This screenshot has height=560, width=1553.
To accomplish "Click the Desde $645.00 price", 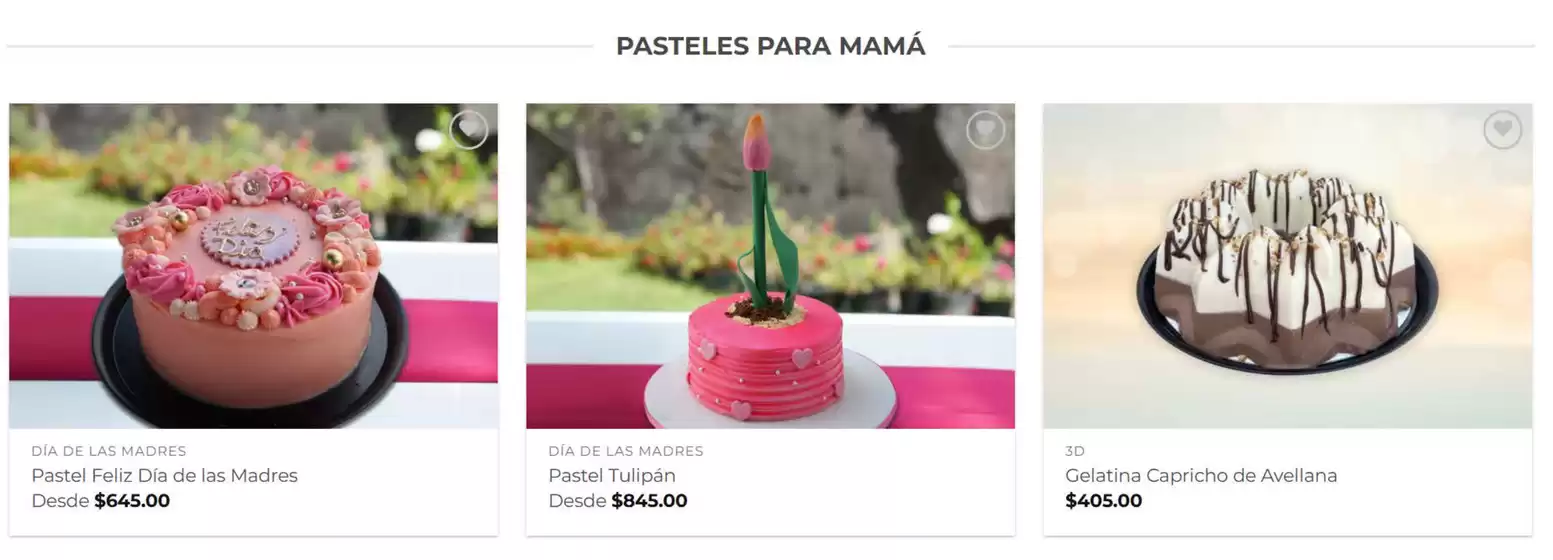I will click(x=101, y=501).
